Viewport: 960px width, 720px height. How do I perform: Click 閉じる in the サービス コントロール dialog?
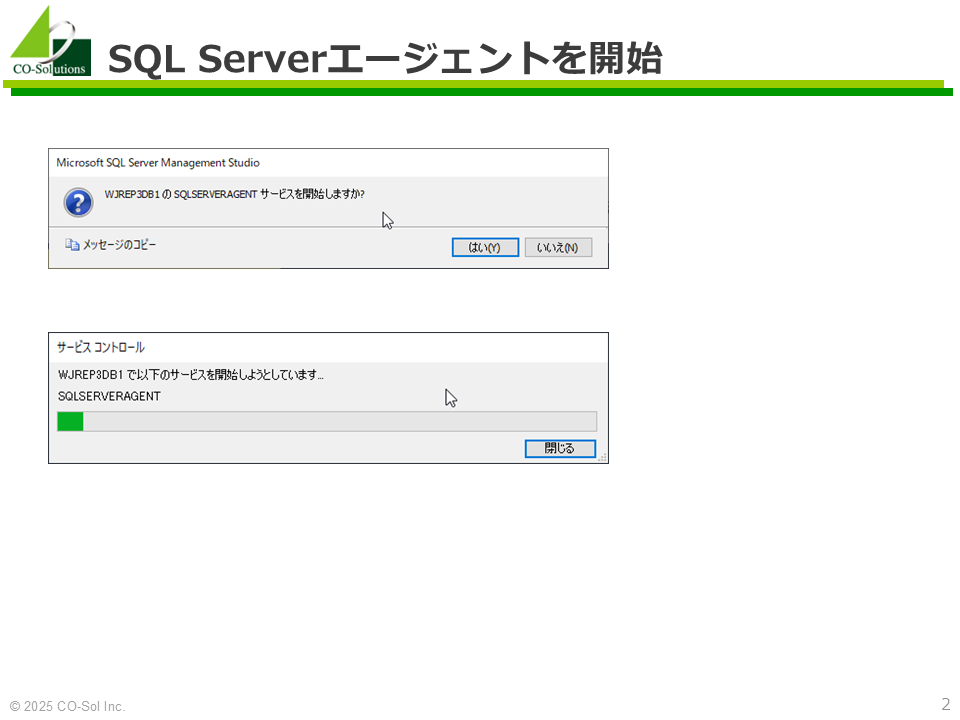pos(560,448)
